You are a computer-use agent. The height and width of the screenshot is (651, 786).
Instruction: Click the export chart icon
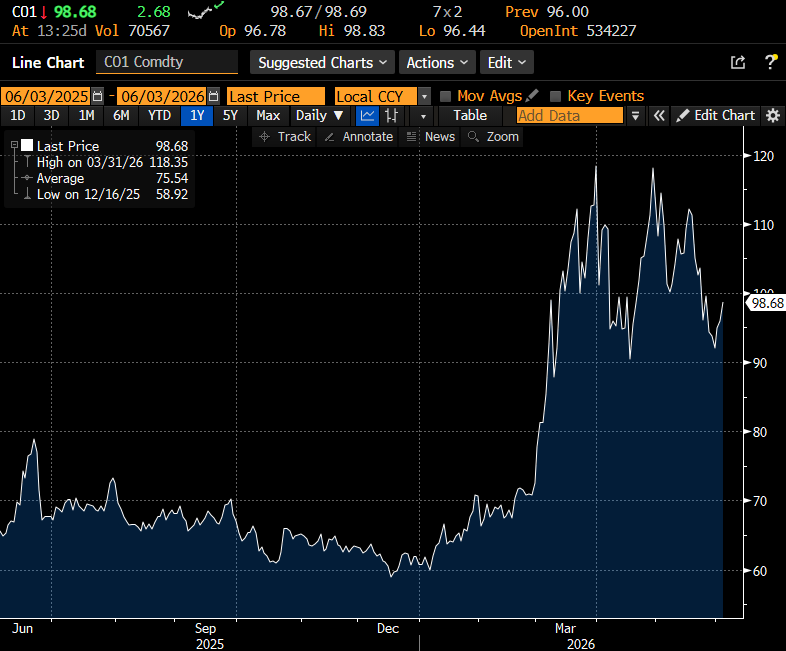coord(738,63)
